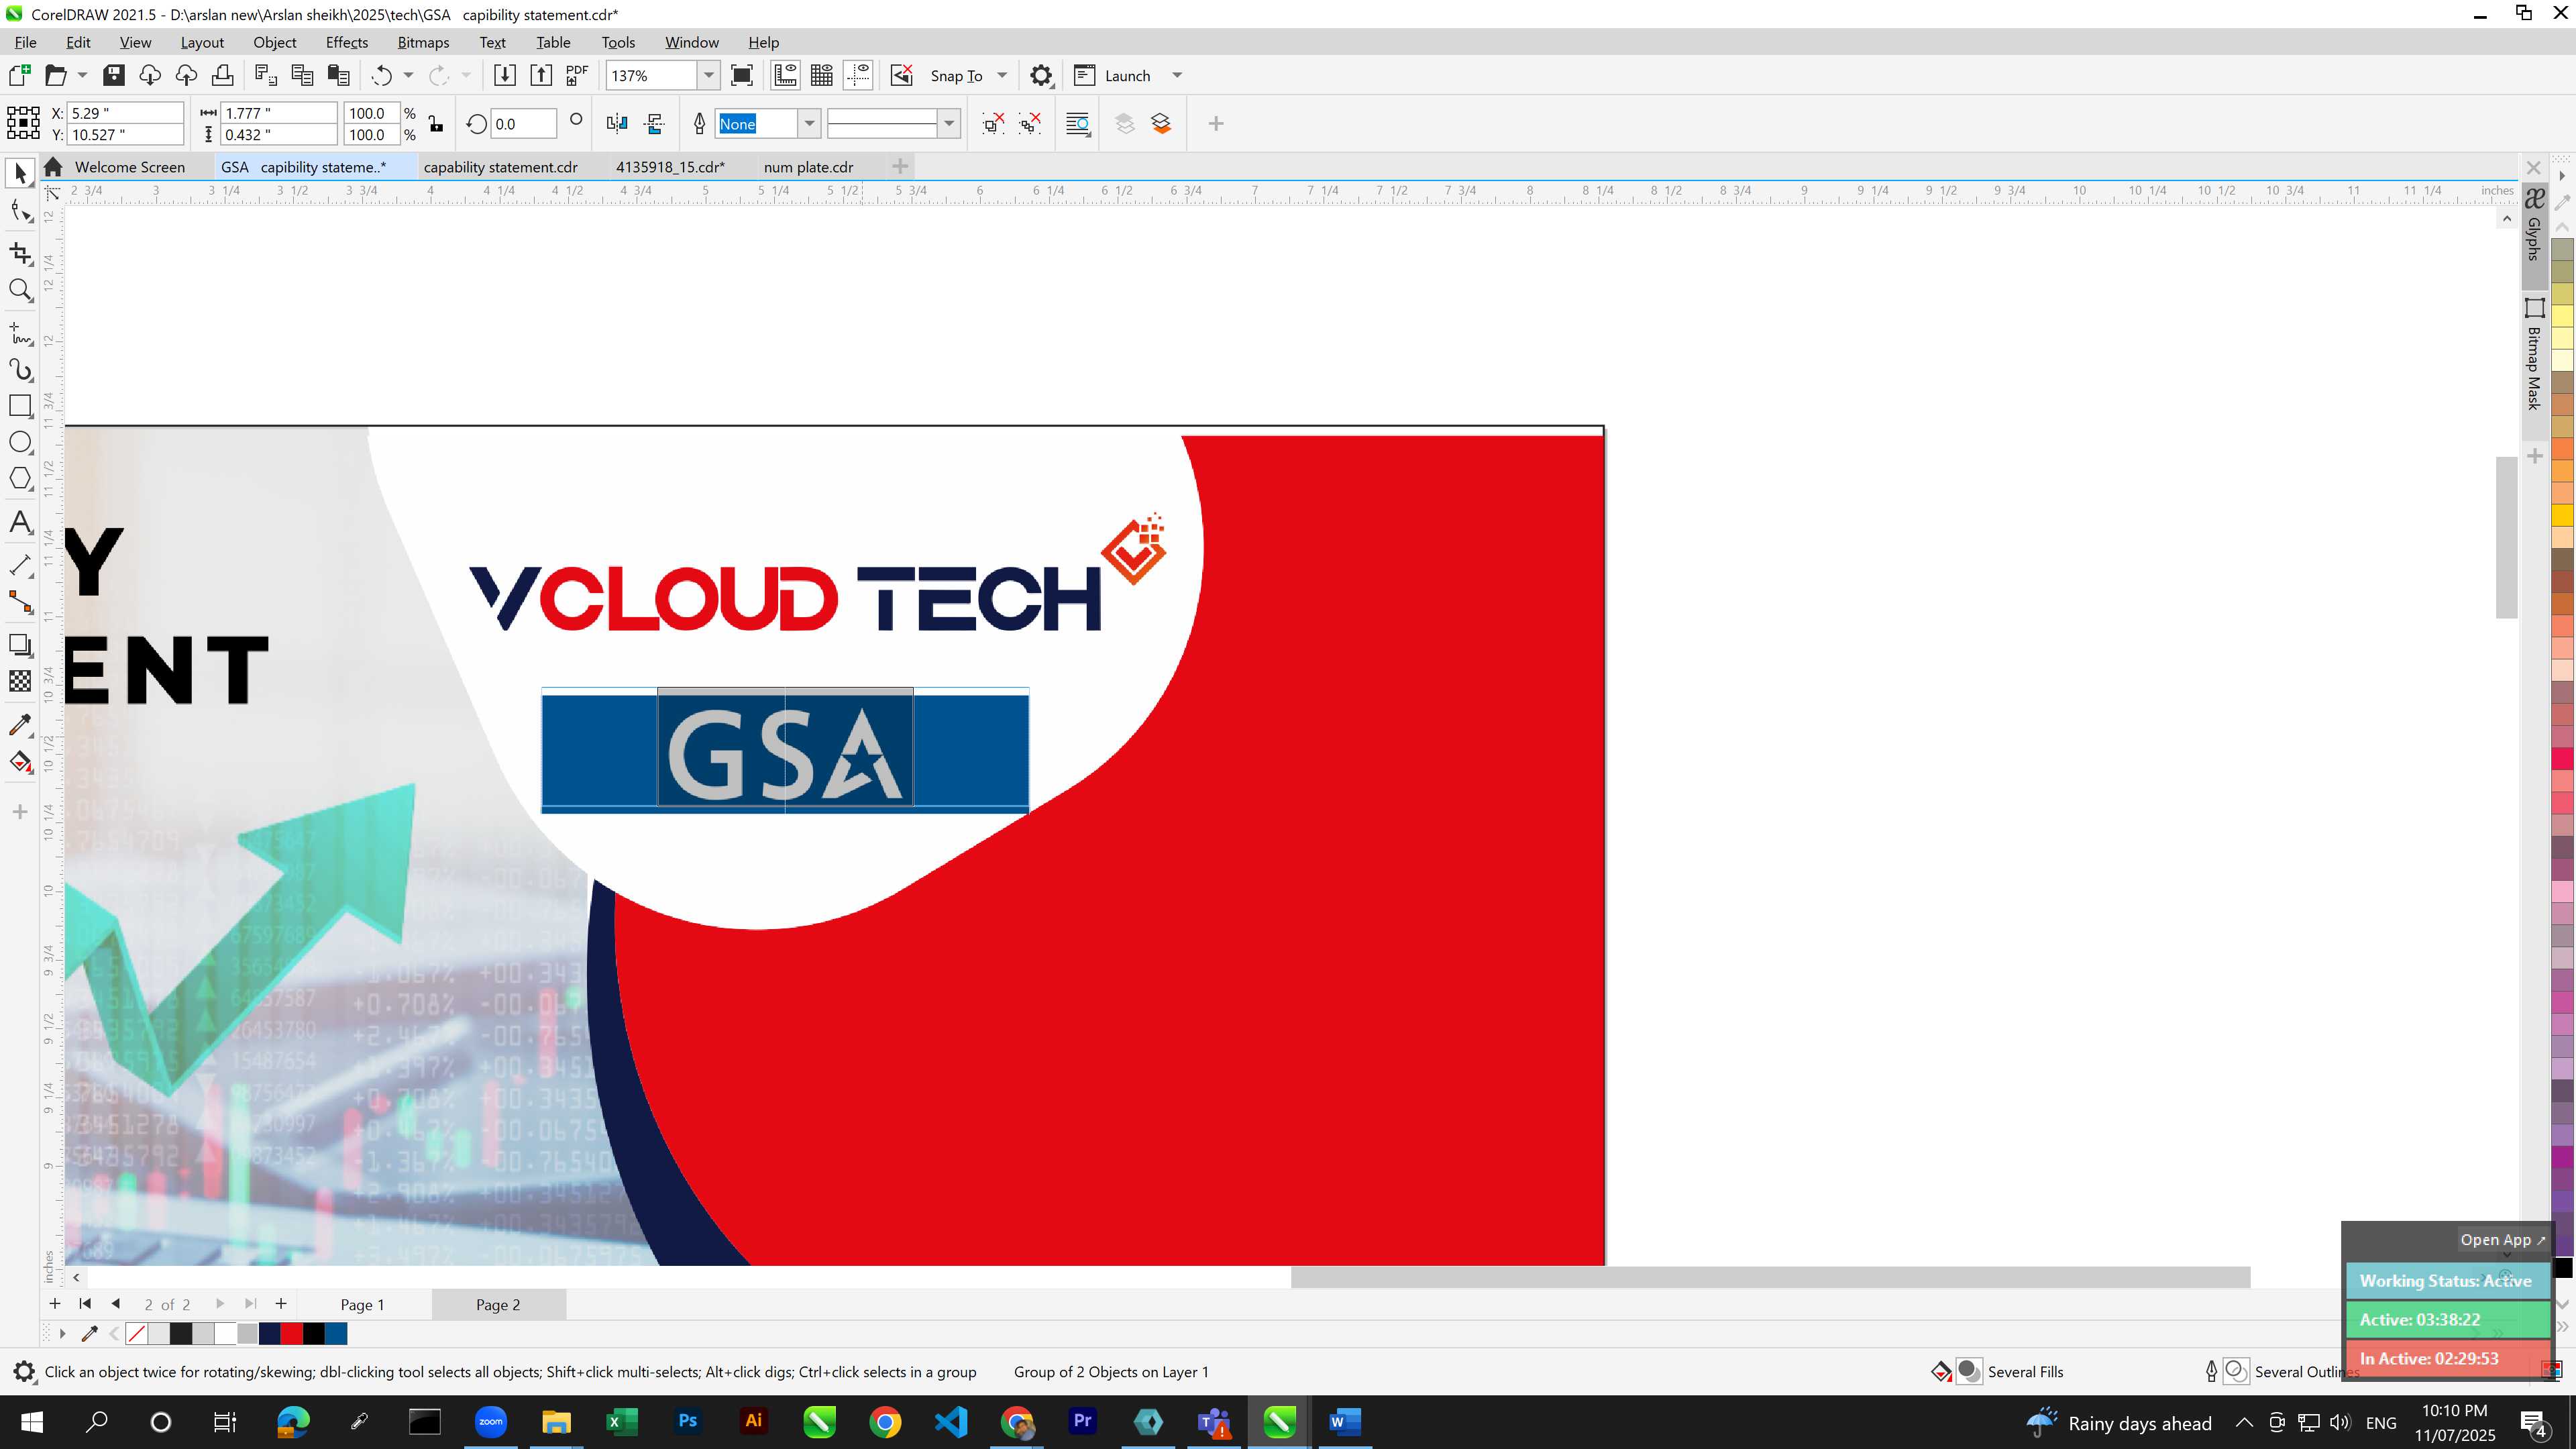Open new document tab plus button
Viewport: 2576px width, 1449px height.
click(900, 166)
